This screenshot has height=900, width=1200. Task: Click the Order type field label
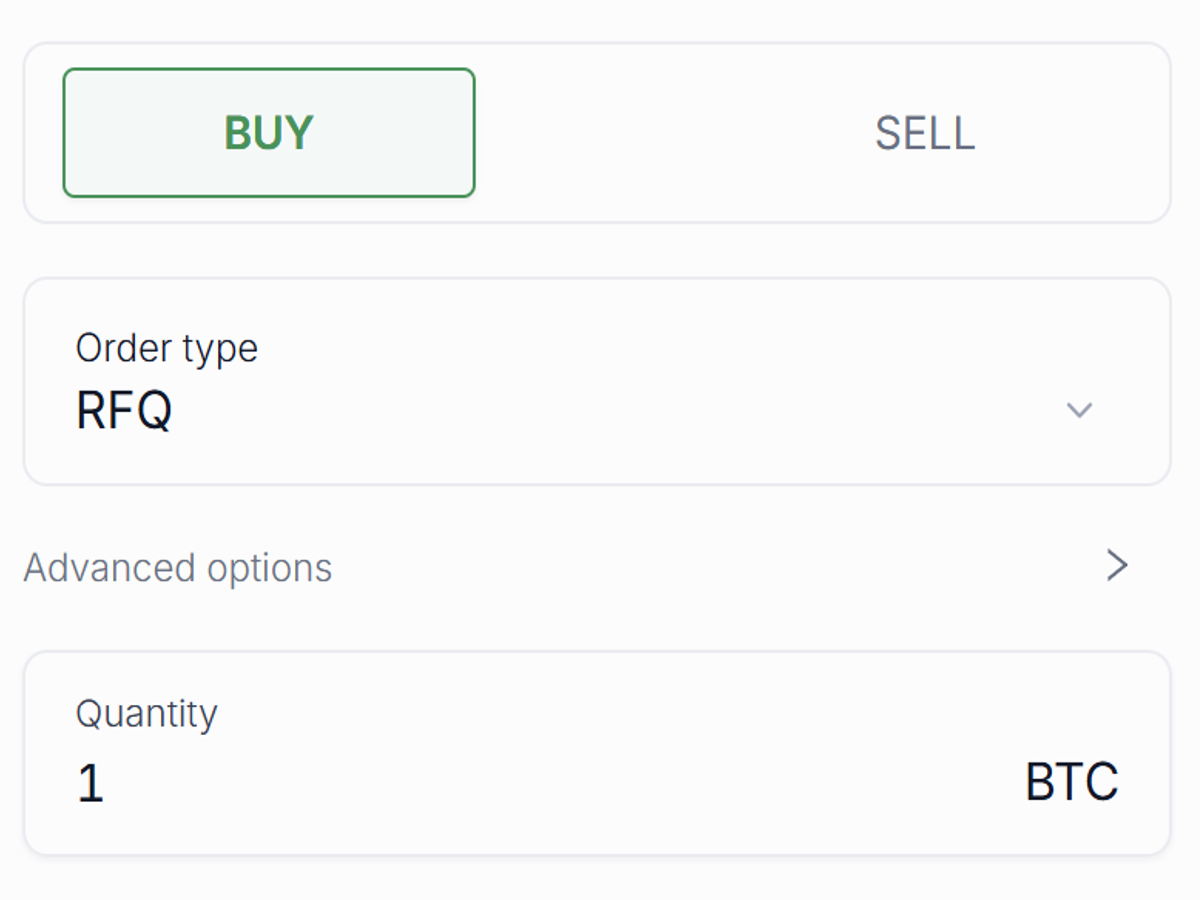point(167,348)
